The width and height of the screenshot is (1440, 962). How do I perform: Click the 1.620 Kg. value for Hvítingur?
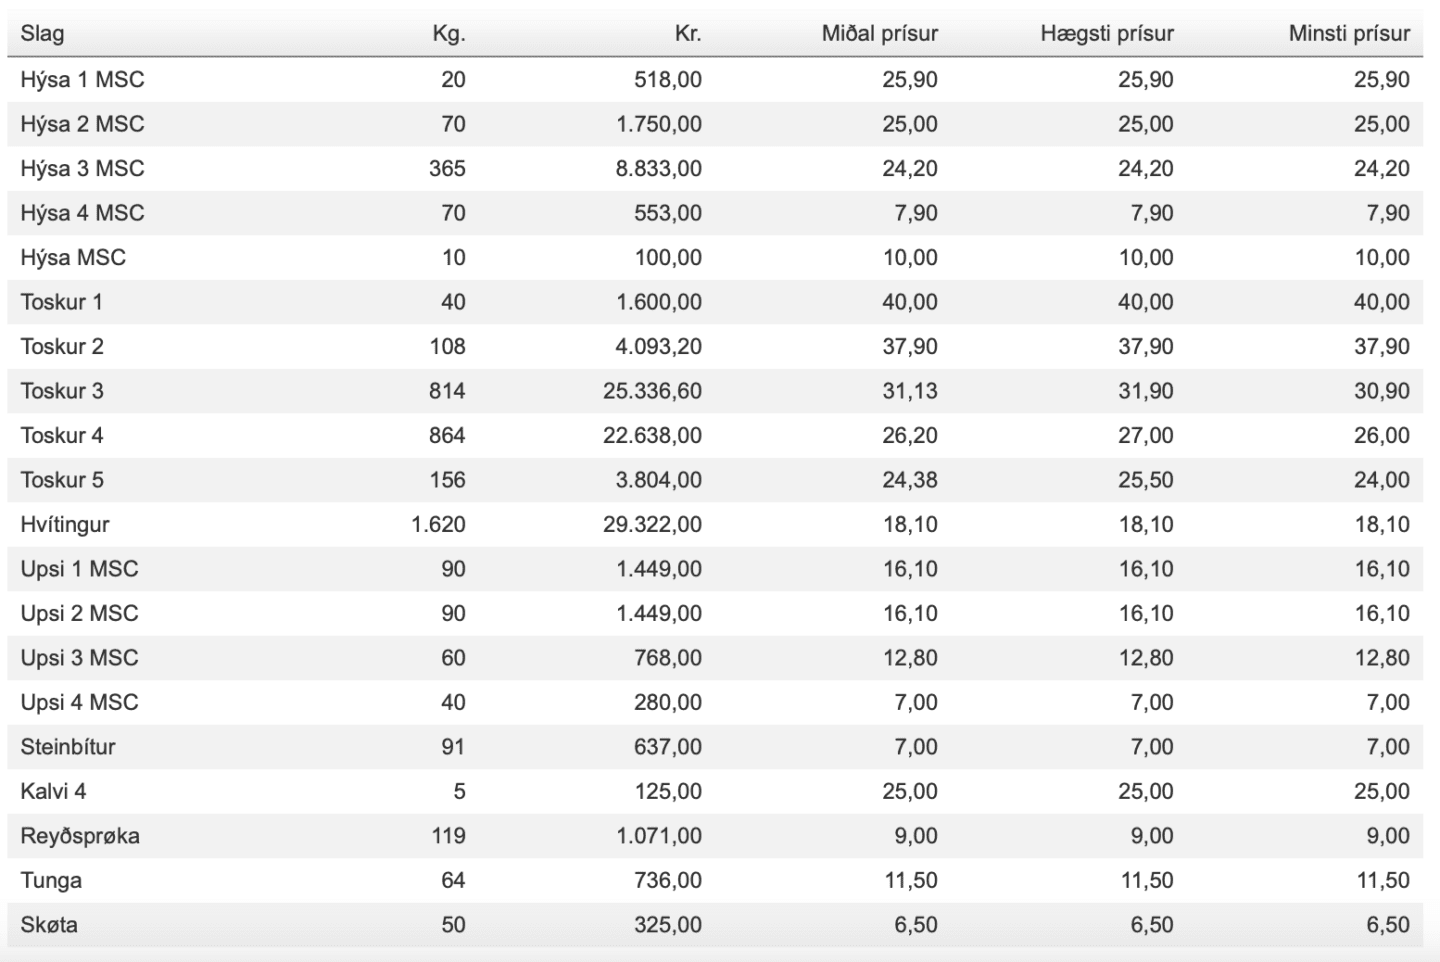pyautogui.click(x=438, y=524)
